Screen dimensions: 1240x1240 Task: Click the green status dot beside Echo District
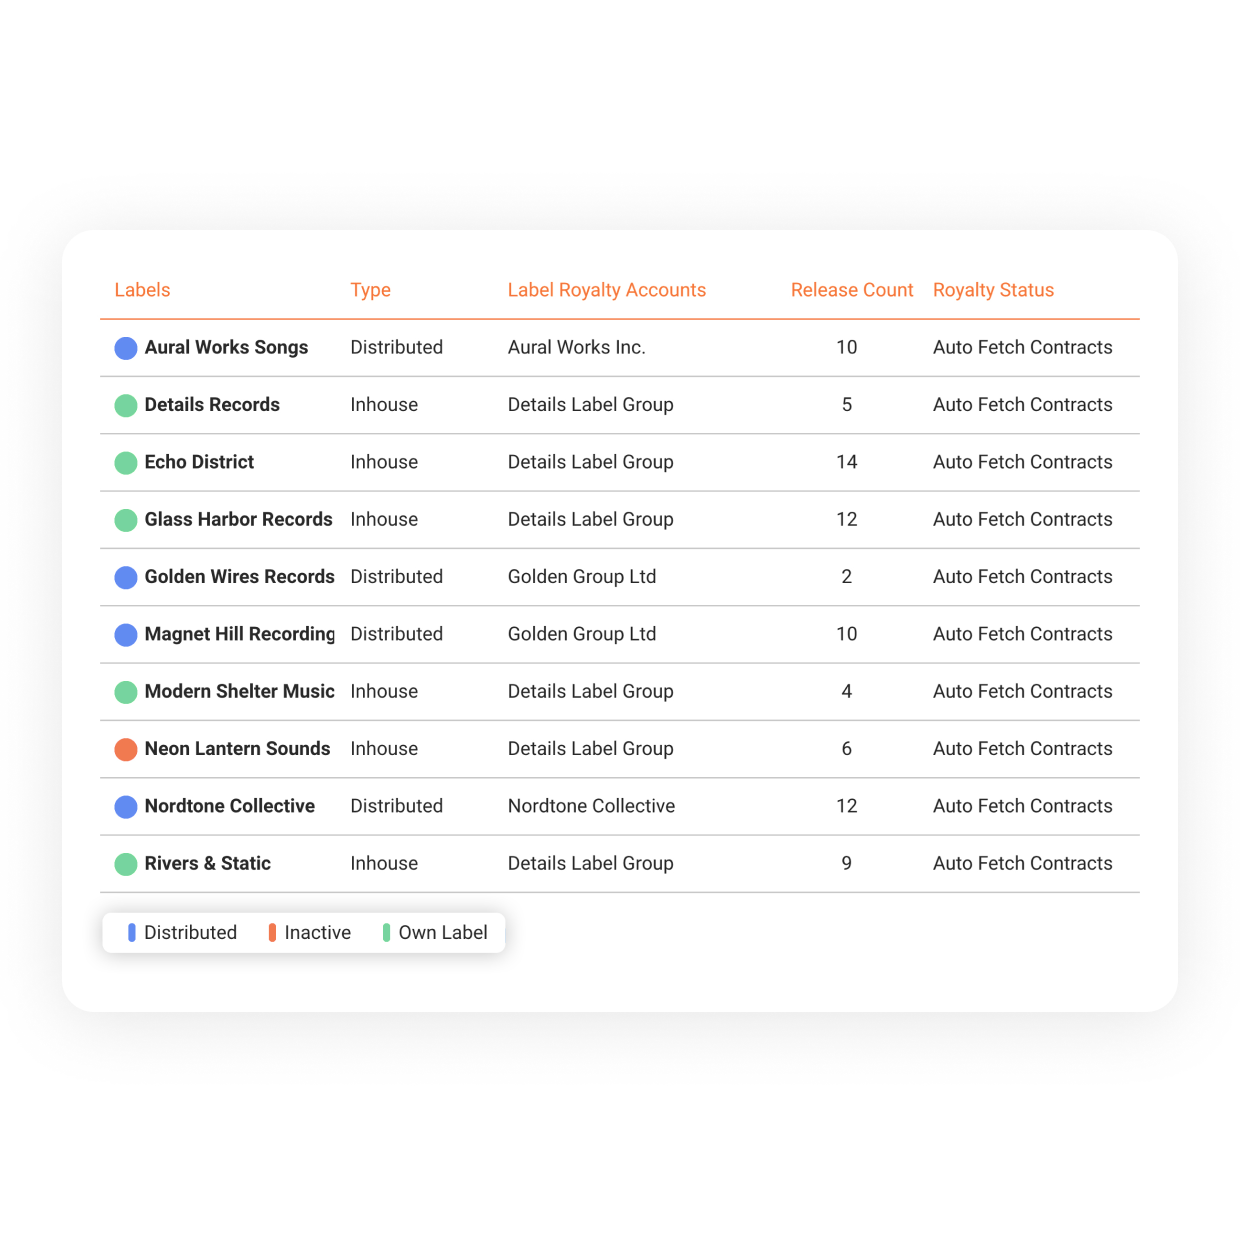click(x=126, y=462)
